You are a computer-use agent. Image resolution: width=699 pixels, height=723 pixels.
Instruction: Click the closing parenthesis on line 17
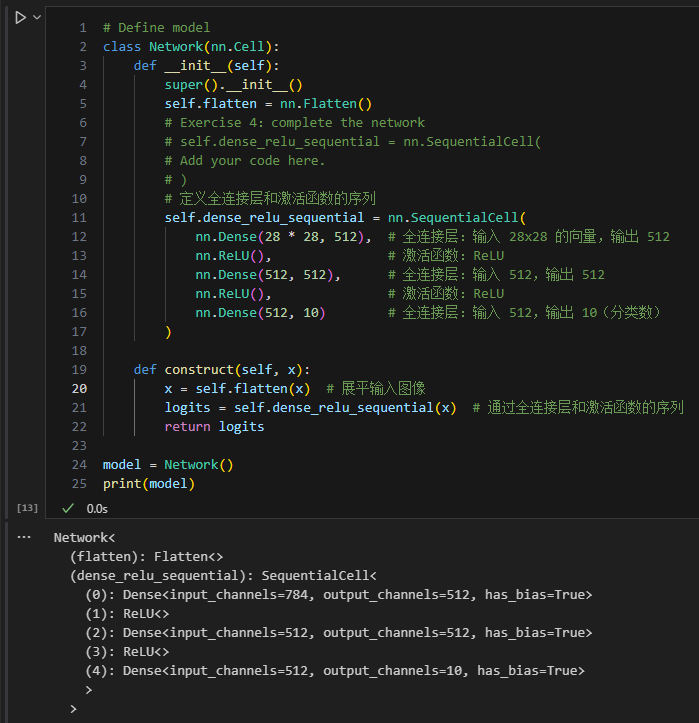(168, 332)
